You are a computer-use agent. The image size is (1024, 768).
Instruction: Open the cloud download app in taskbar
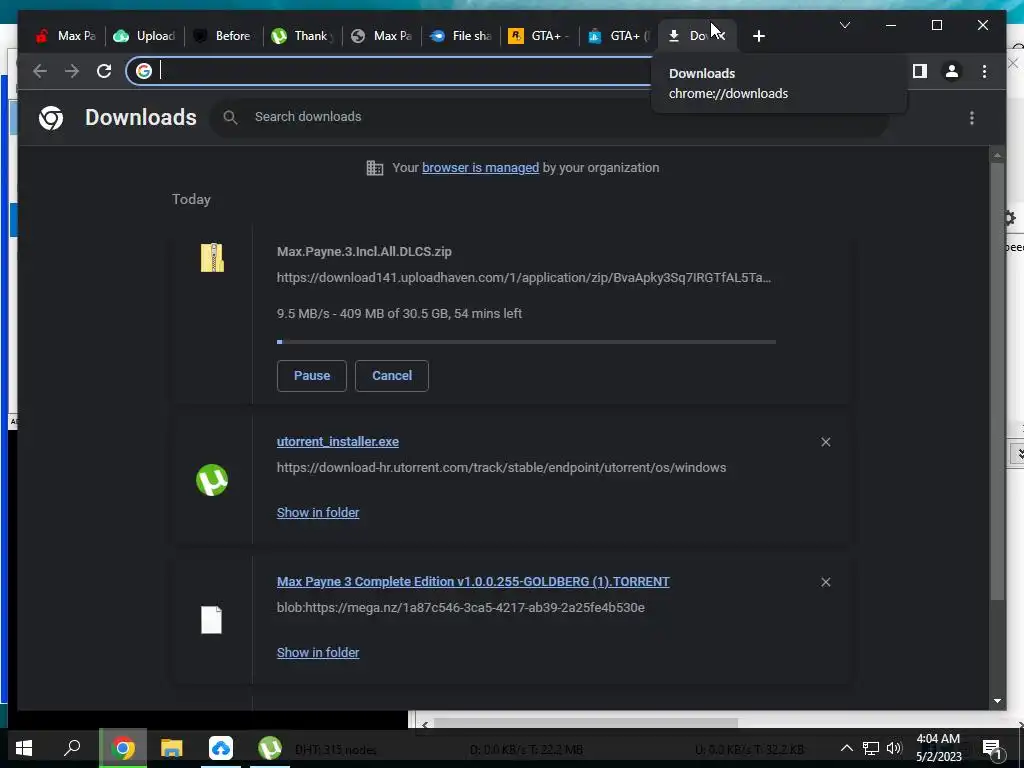[221, 748]
